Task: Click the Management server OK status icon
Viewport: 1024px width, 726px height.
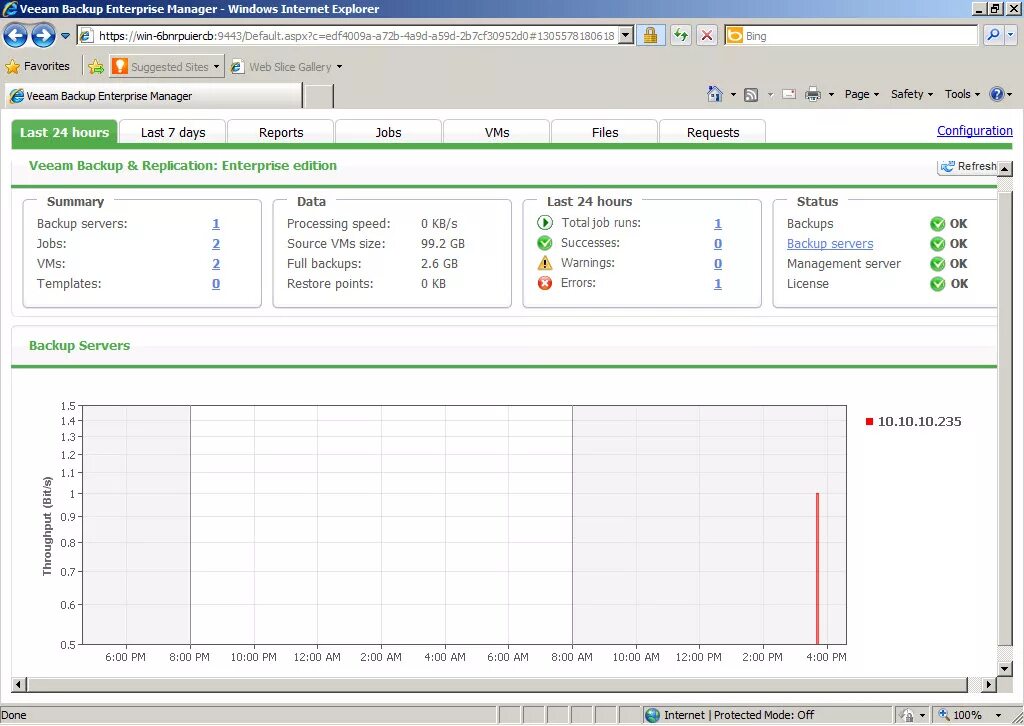Action: tap(937, 264)
